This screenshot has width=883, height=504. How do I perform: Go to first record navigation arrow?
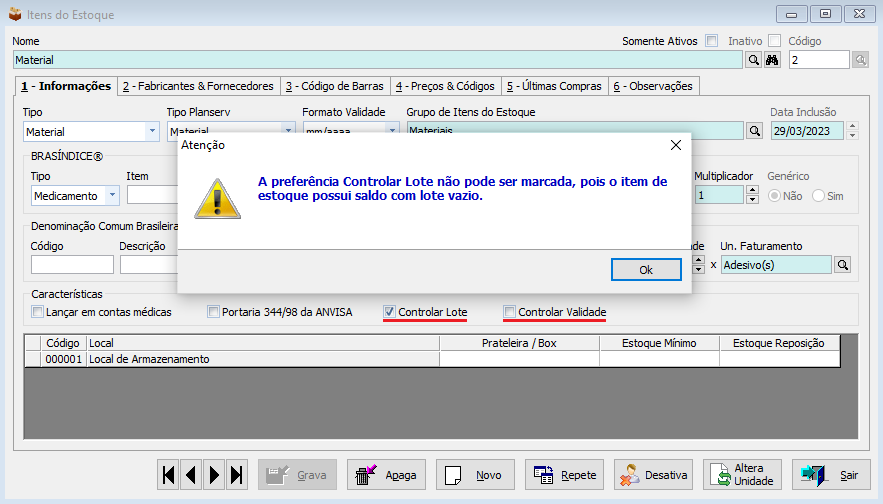pos(168,475)
